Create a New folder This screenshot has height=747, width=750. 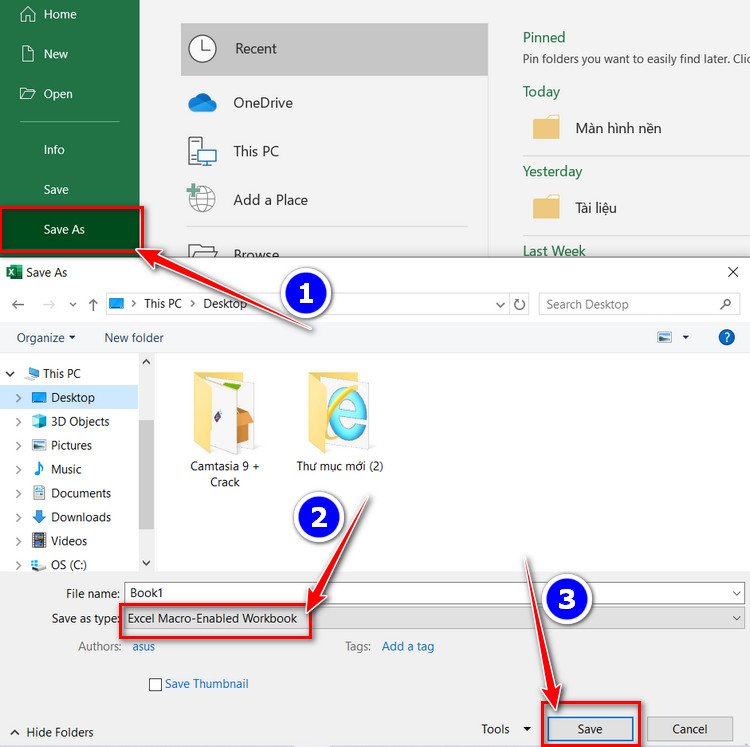pyautogui.click(x=134, y=338)
